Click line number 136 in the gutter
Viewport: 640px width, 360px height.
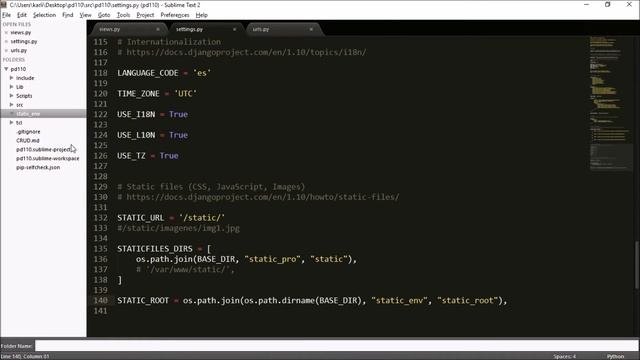(100, 259)
